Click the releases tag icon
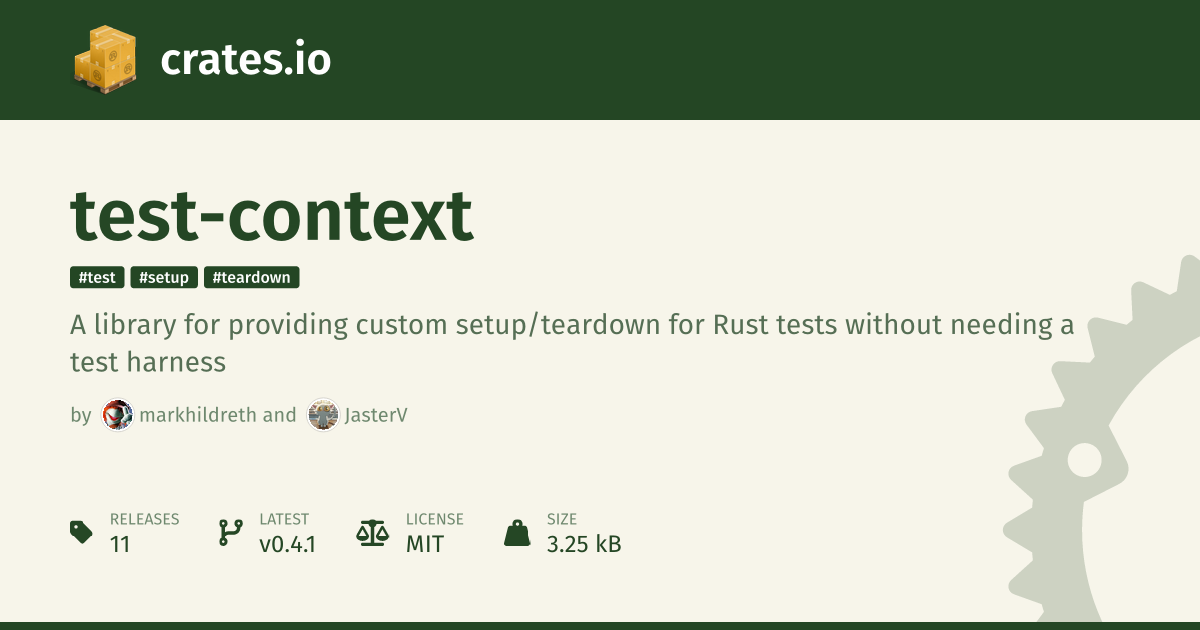1200x630 pixels. click(82, 532)
